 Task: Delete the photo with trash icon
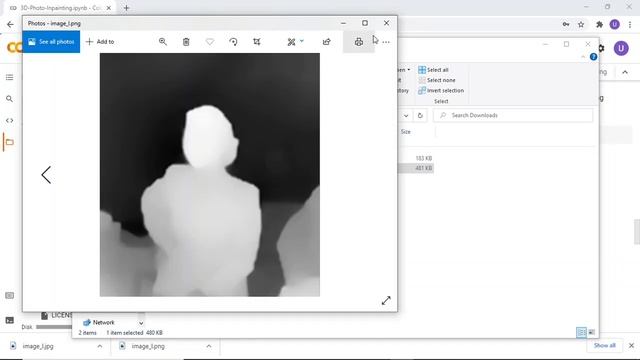point(186,42)
